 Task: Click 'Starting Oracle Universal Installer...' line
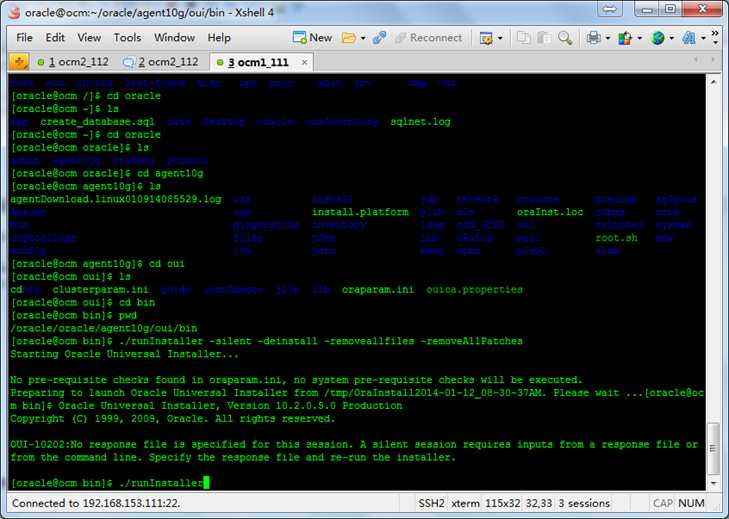pos(124,354)
